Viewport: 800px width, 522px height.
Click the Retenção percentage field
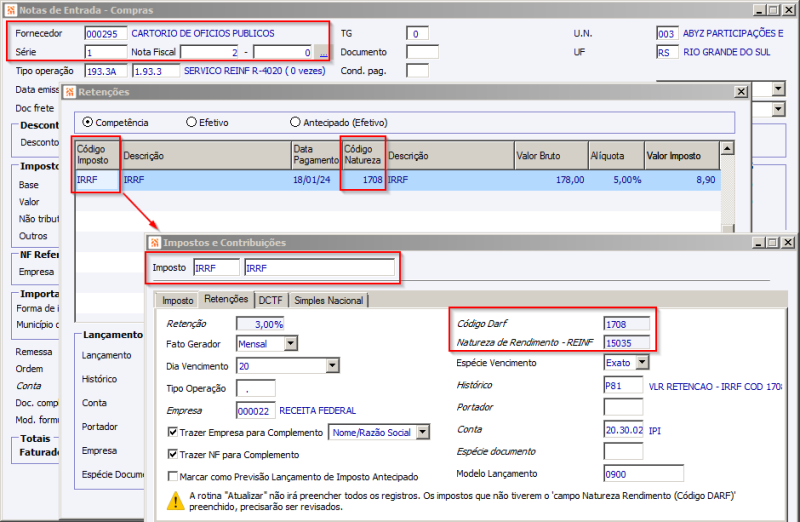pyautogui.click(x=260, y=324)
